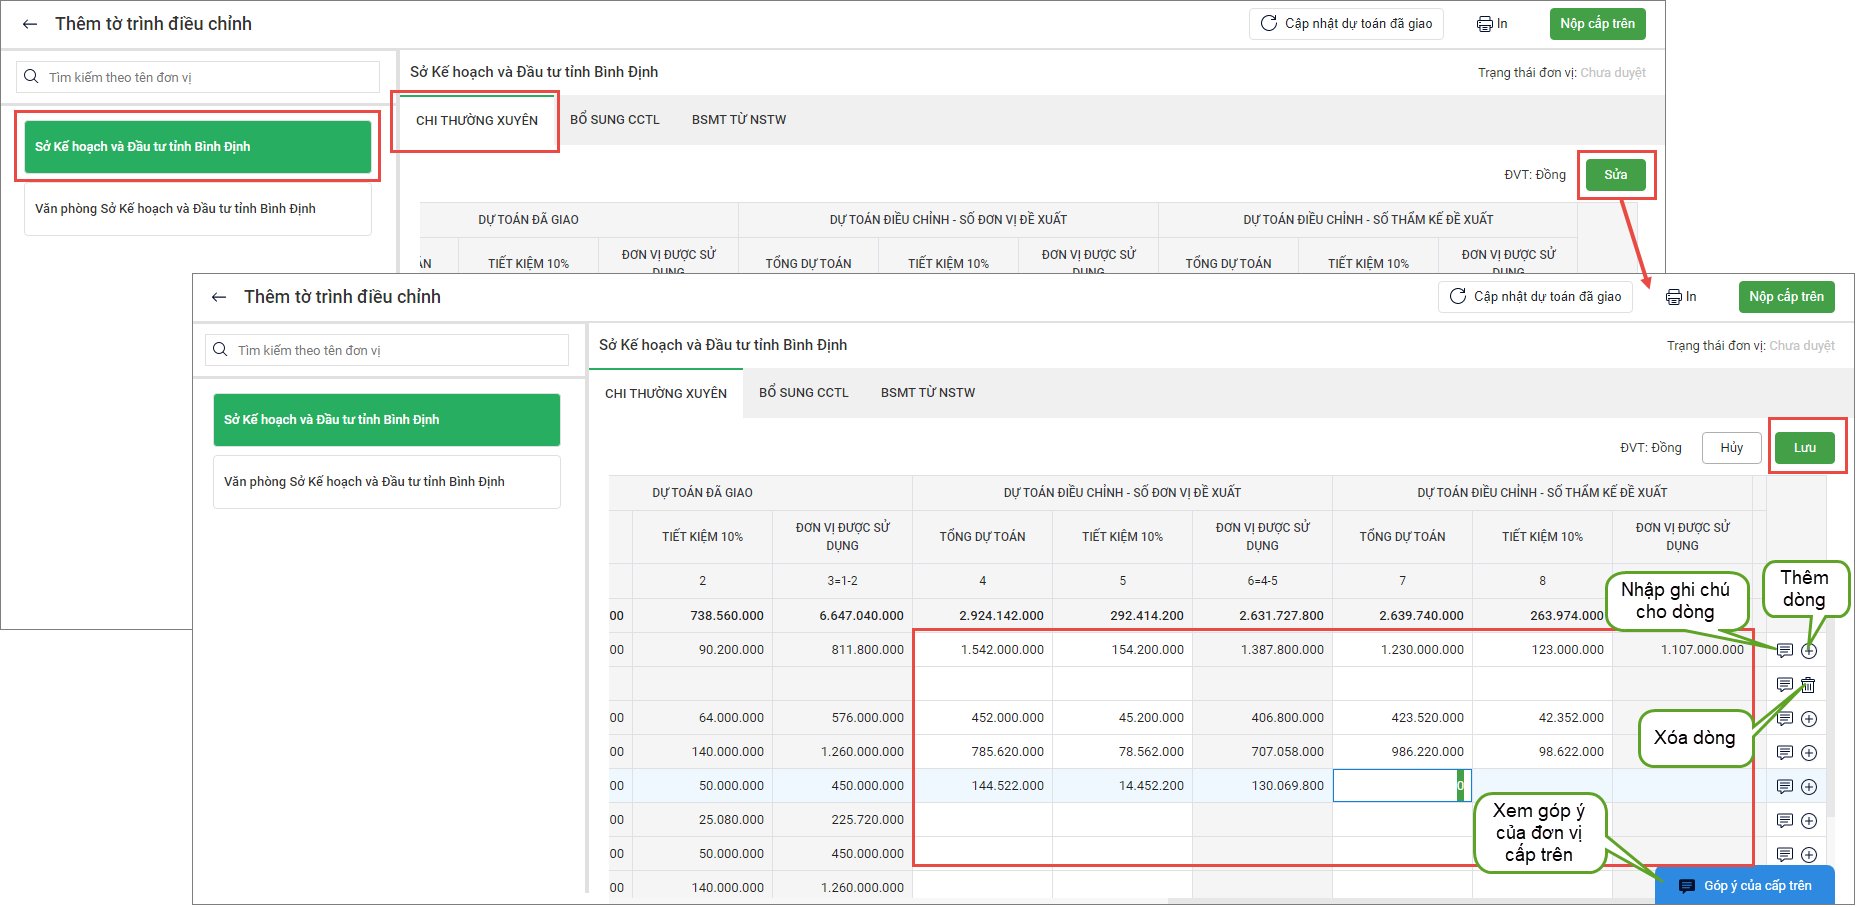Click the plus icon on the highlighted 144.522.000 row
This screenshot has width=1857, height=907.
point(1809,787)
